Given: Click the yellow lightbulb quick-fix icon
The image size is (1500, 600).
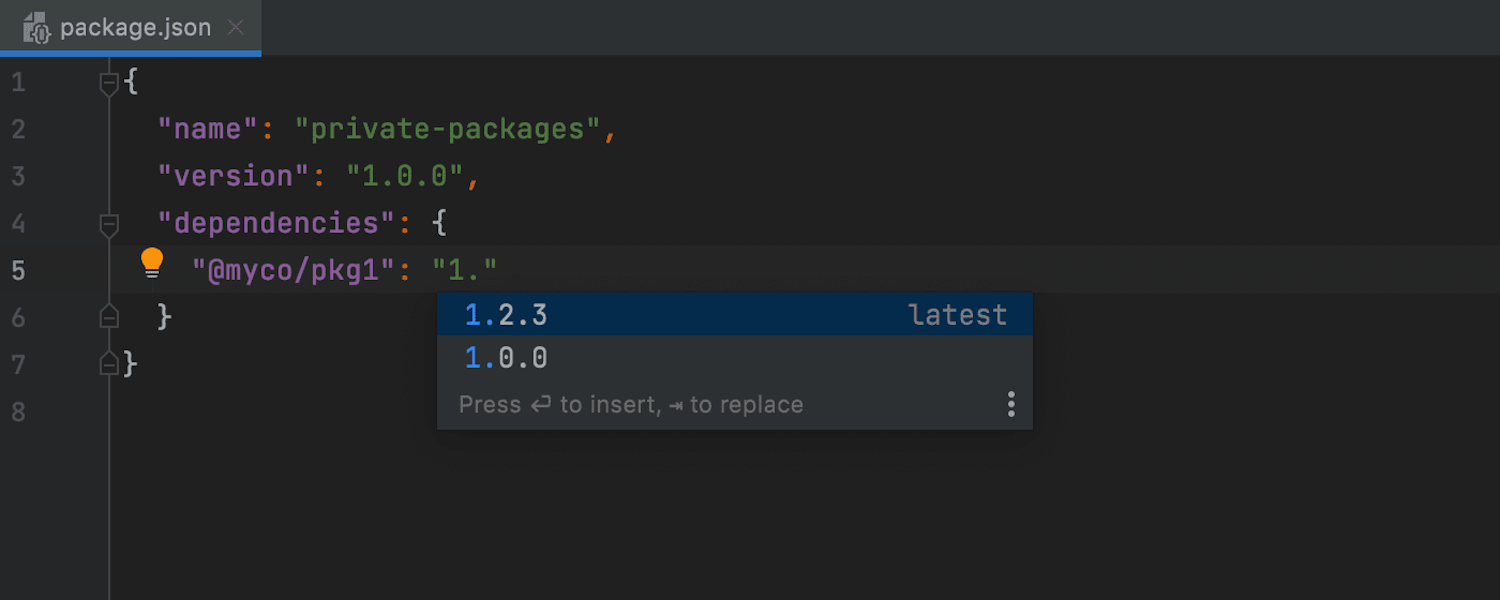Looking at the screenshot, I should (x=152, y=263).
